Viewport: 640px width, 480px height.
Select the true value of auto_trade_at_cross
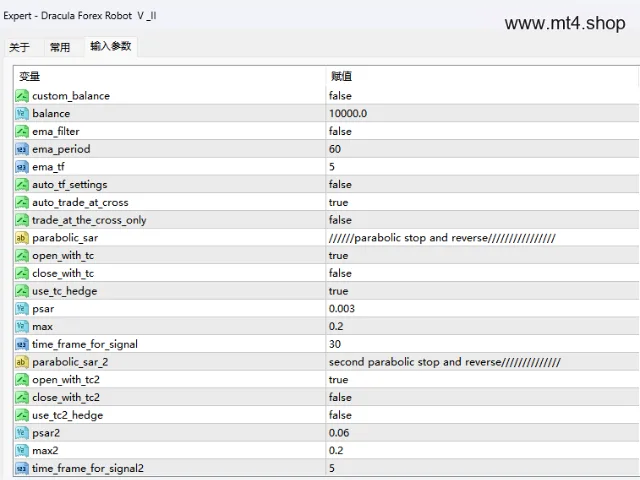pyautogui.click(x=338, y=202)
